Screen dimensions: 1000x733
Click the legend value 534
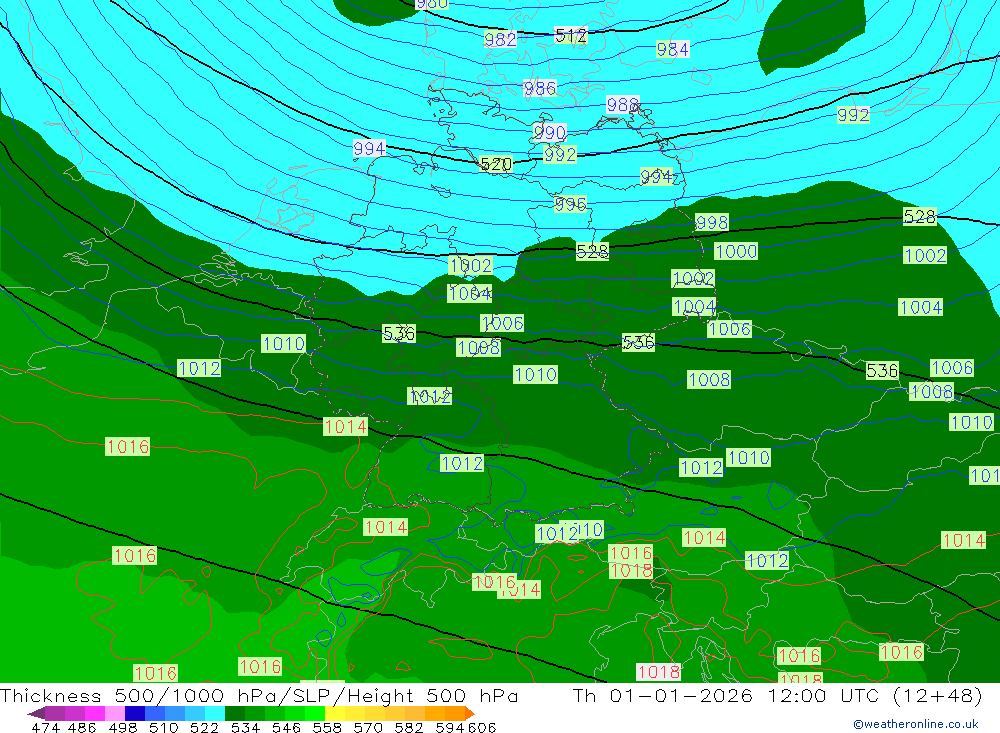pos(245,727)
